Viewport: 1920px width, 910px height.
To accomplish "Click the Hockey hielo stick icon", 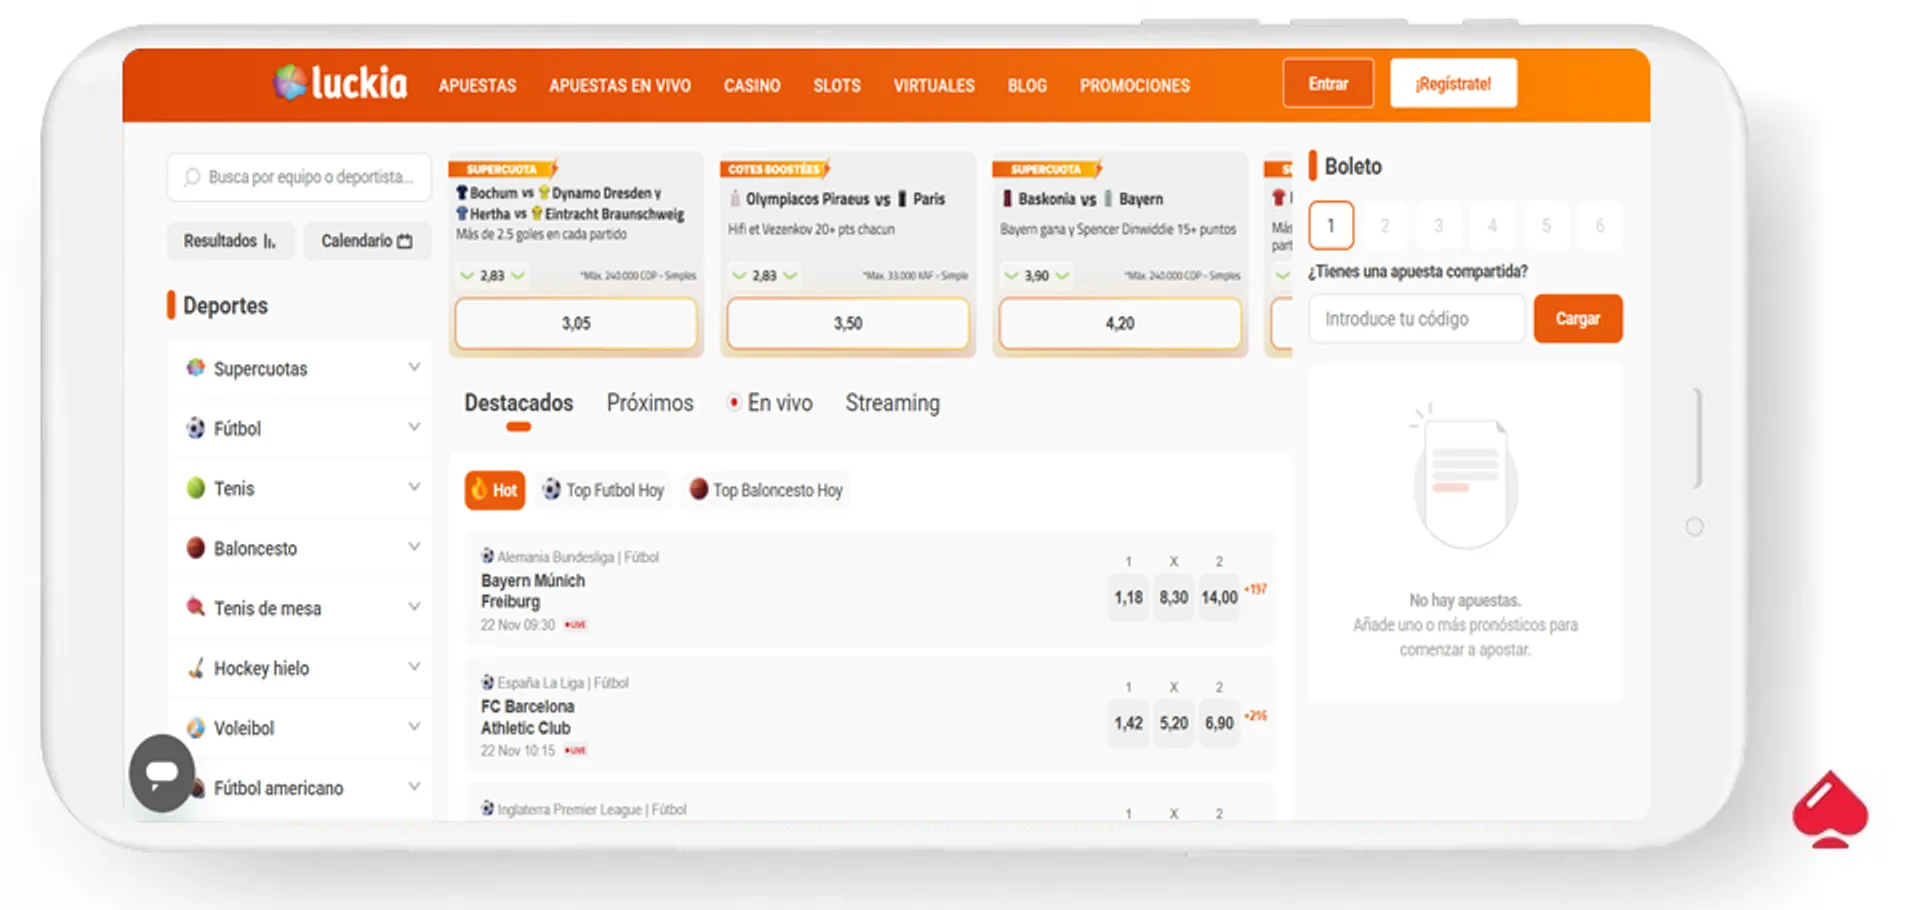I will (x=196, y=668).
